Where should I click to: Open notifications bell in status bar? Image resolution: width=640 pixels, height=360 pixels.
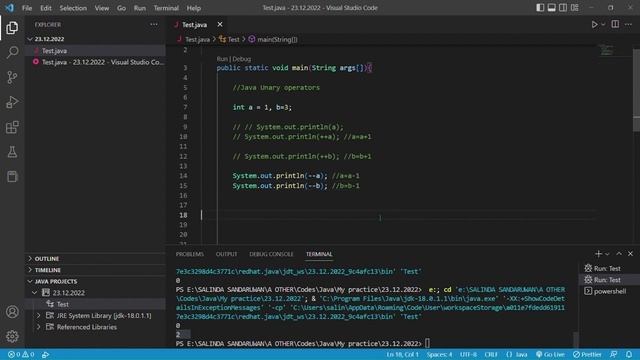click(629, 354)
